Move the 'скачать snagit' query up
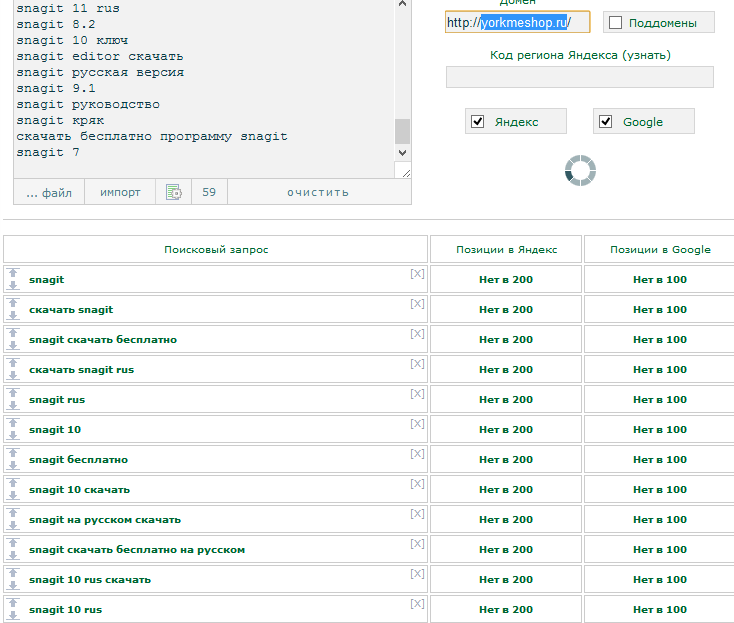Viewport: 734px width, 623px height. [x=13, y=302]
